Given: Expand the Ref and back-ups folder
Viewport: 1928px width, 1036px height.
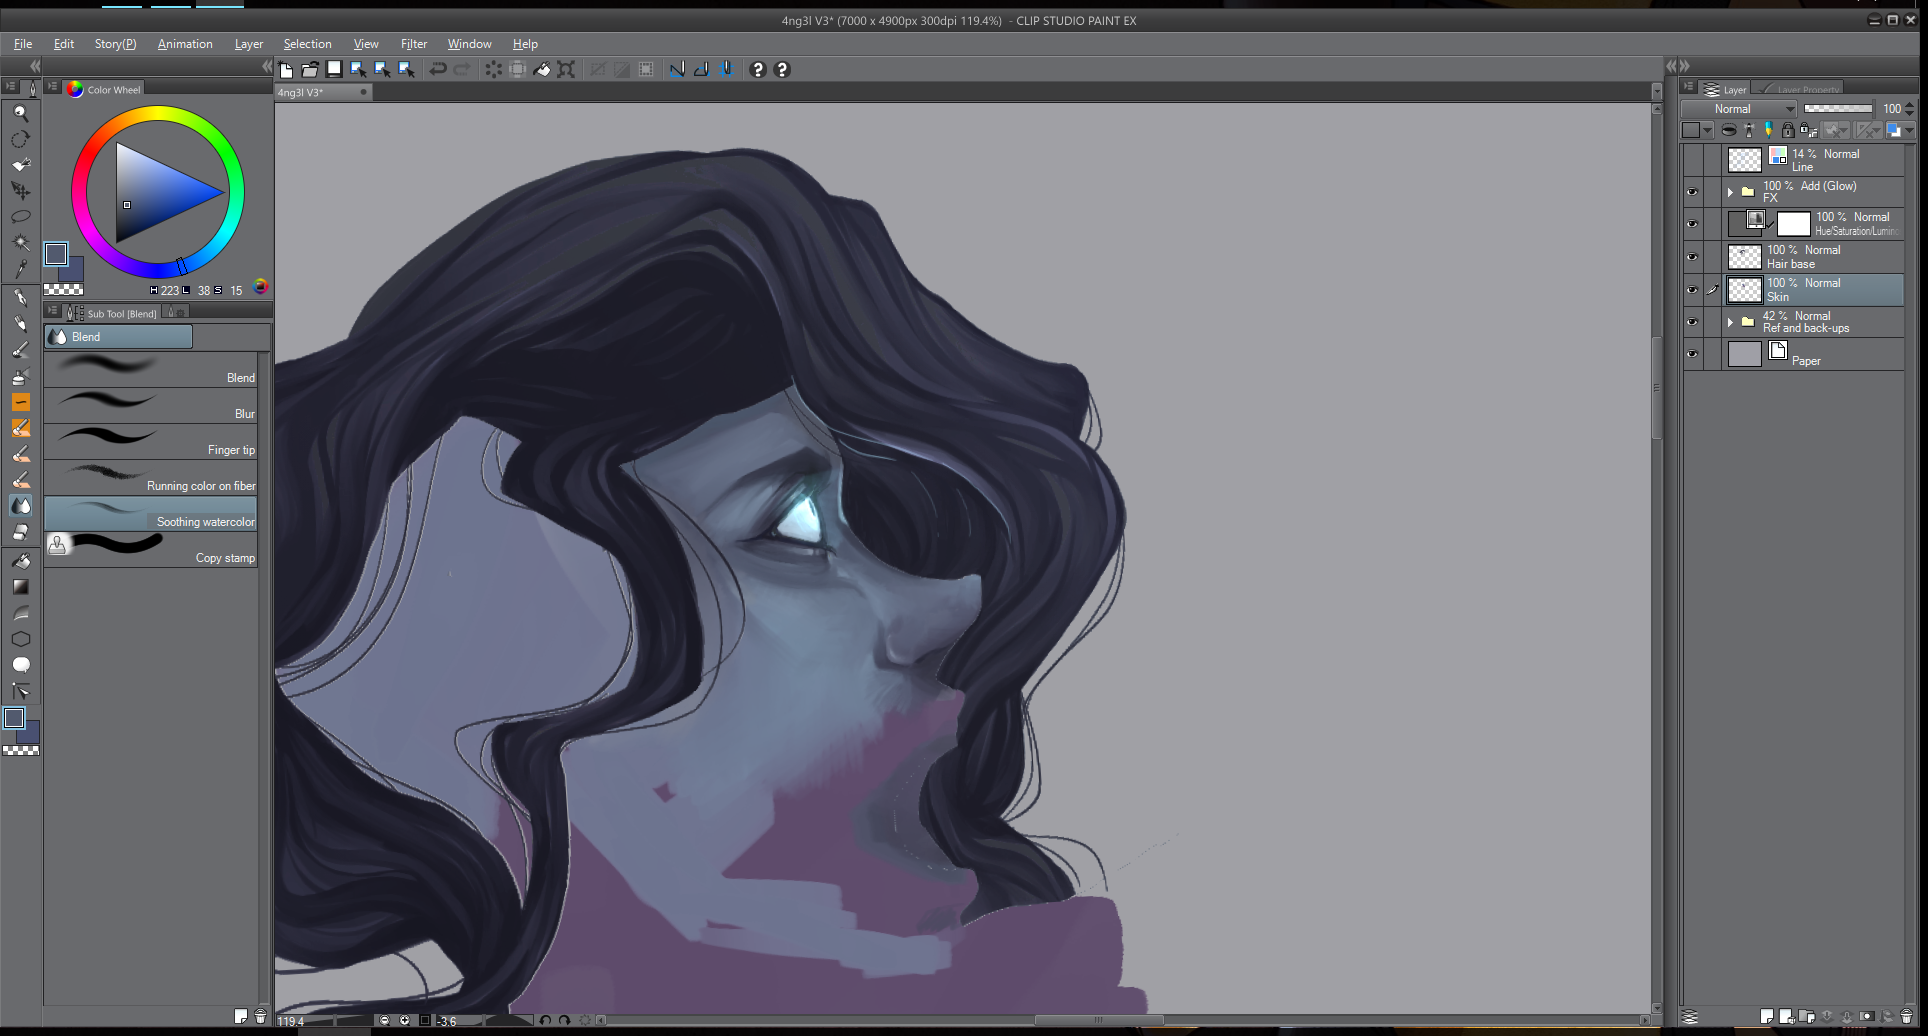Looking at the screenshot, I should coord(1730,322).
